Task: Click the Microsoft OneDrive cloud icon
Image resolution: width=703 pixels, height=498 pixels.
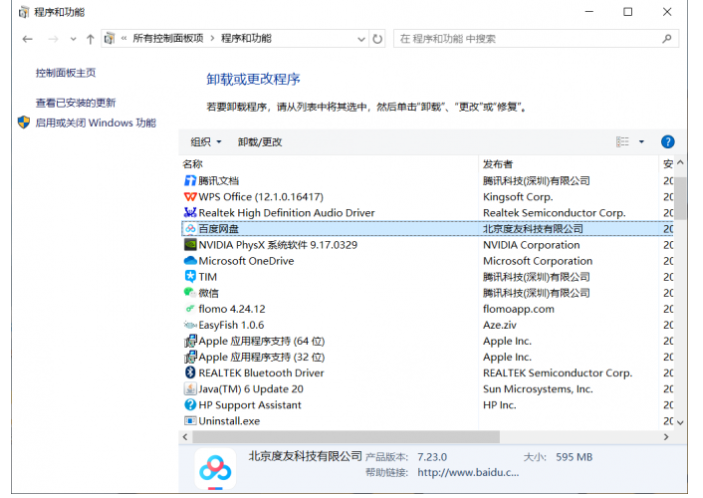Action: pos(190,261)
